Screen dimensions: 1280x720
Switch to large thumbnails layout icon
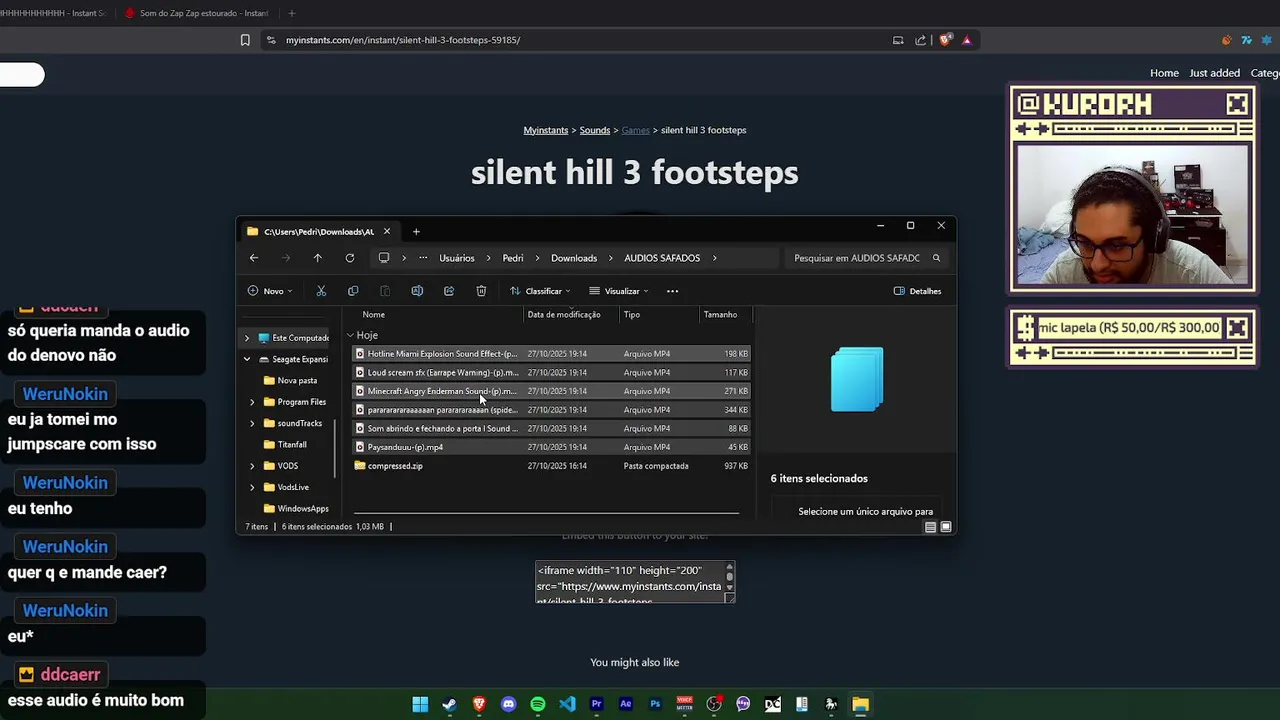pos(946,527)
